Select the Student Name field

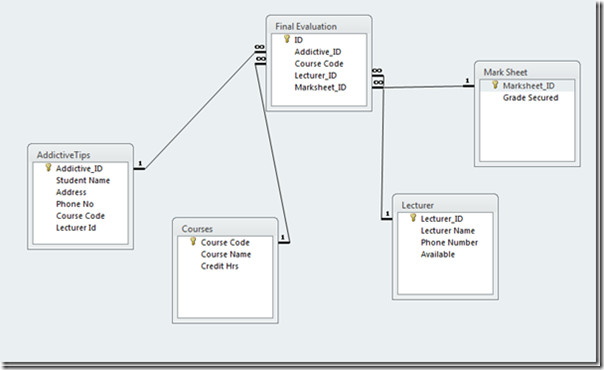83,180
